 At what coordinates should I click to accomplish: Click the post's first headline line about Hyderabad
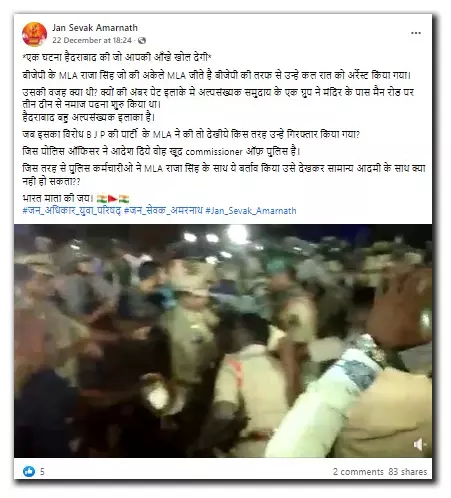coord(117,57)
